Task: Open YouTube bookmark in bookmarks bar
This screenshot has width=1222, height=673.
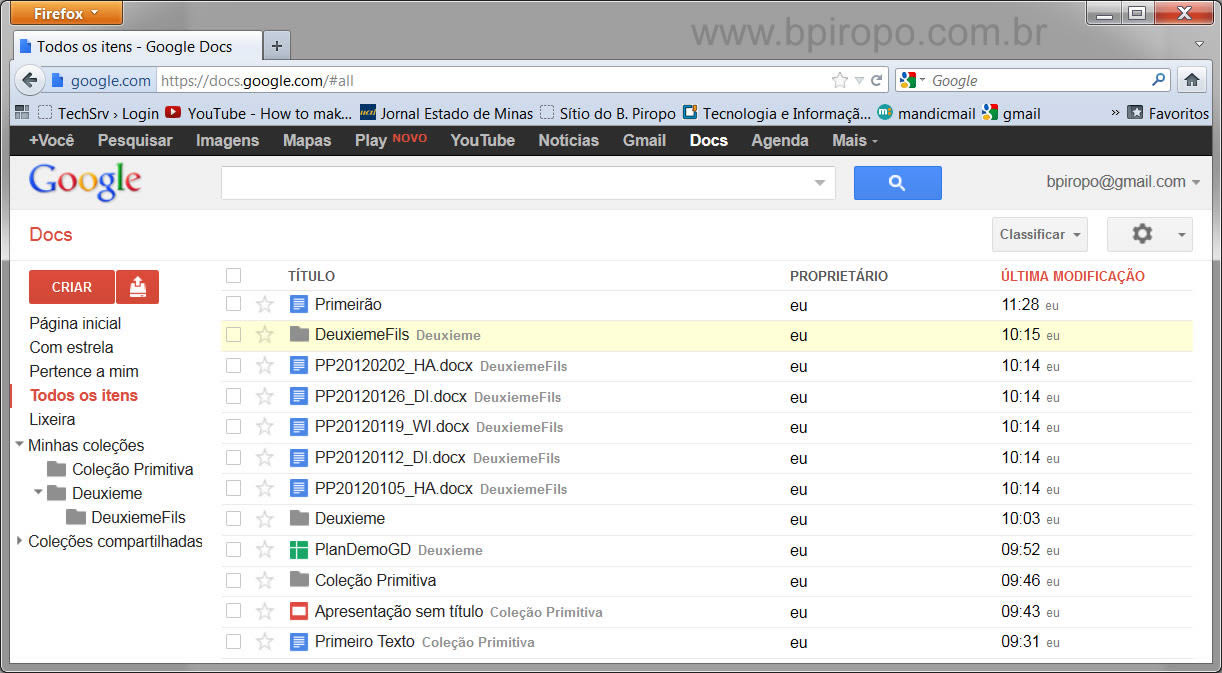Action: click(x=258, y=113)
